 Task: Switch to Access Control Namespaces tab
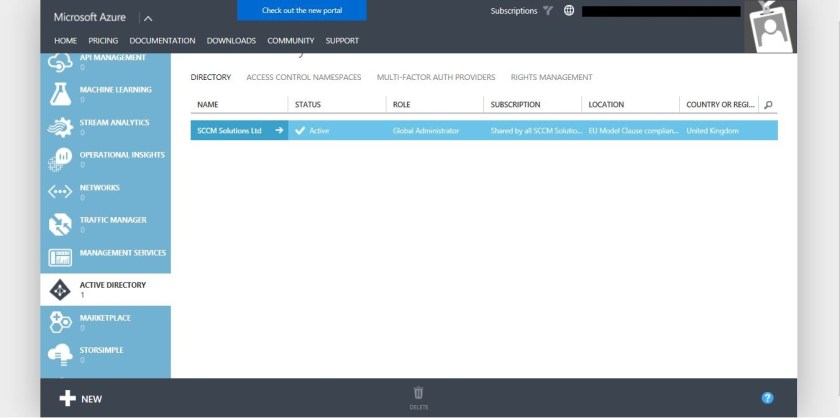(x=304, y=77)
